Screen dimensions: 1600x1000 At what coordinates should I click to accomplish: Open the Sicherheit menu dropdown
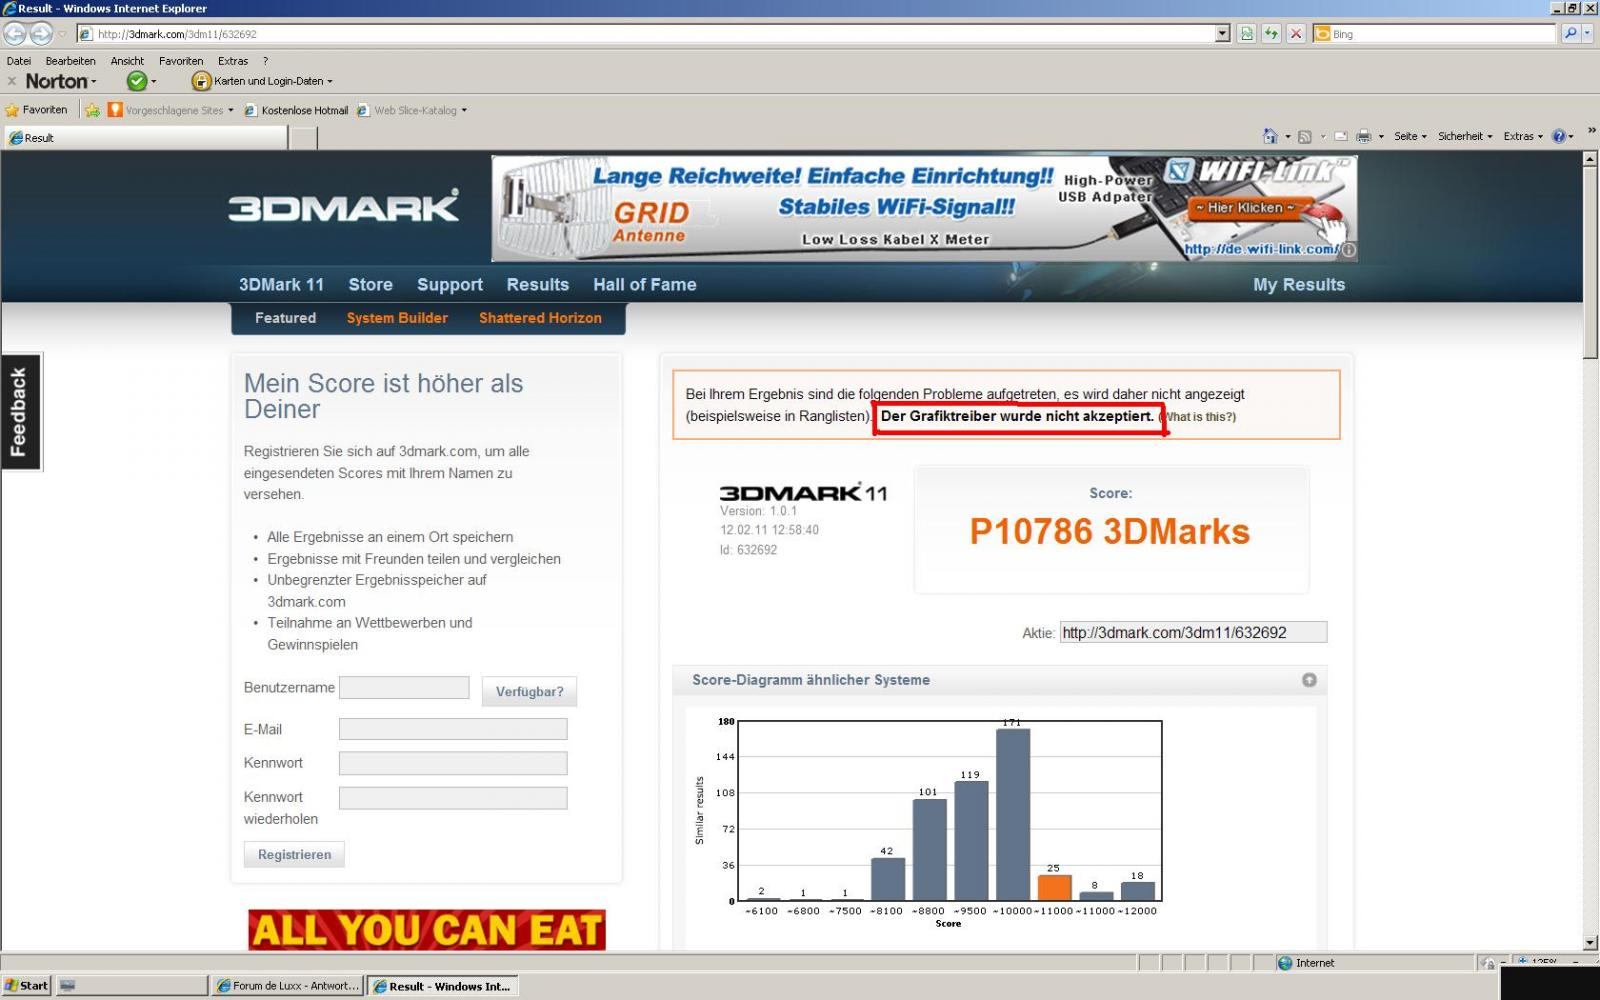[x=1465, y=136]
